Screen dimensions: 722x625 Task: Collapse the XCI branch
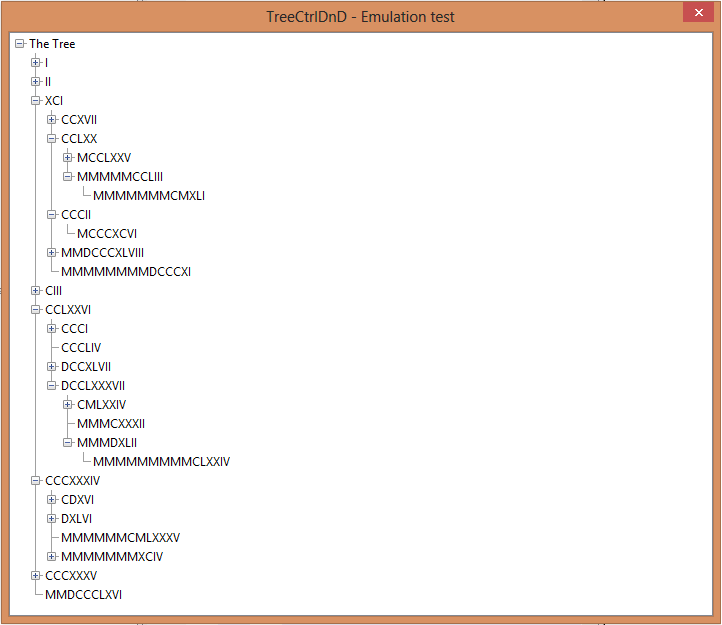pos(36,100)
